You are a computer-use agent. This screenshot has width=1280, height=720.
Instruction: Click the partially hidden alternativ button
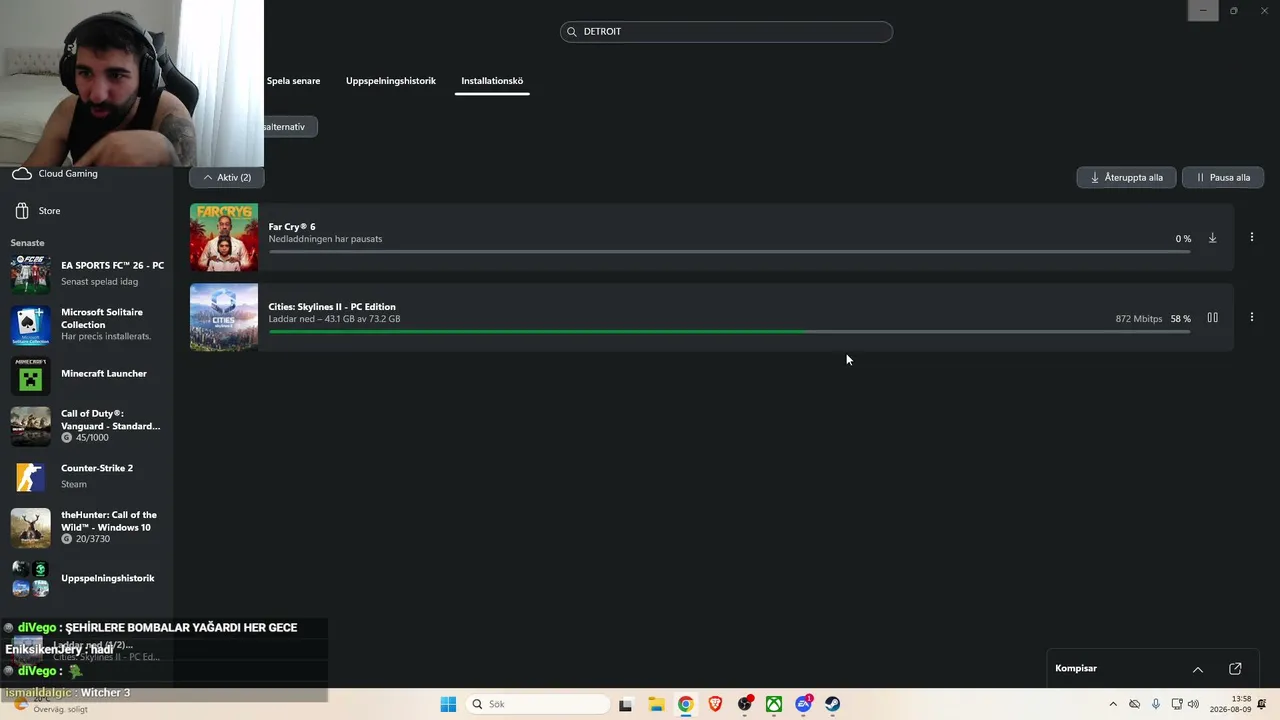[x=290, y=127]
